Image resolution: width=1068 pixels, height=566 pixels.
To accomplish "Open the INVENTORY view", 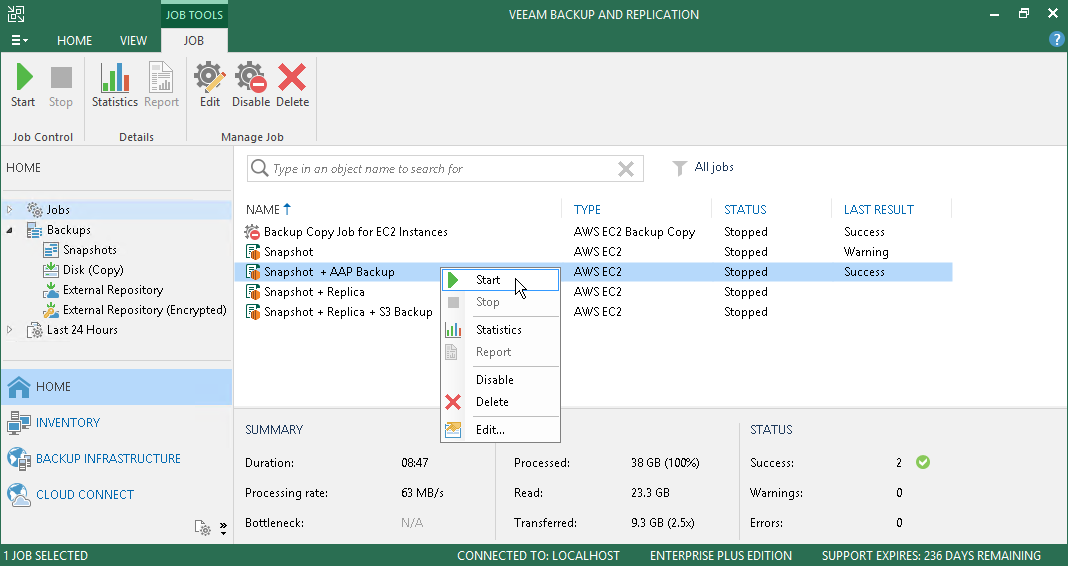I will coord(116,423).
